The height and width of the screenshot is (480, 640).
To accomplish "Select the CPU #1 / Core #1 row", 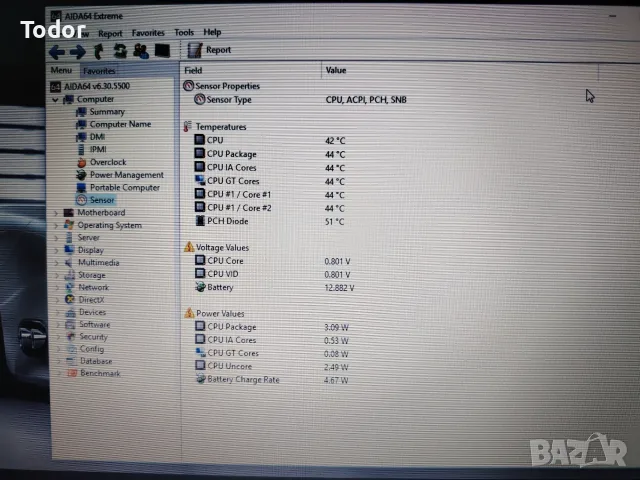I will pyautogui.click(x=269, y=194).
